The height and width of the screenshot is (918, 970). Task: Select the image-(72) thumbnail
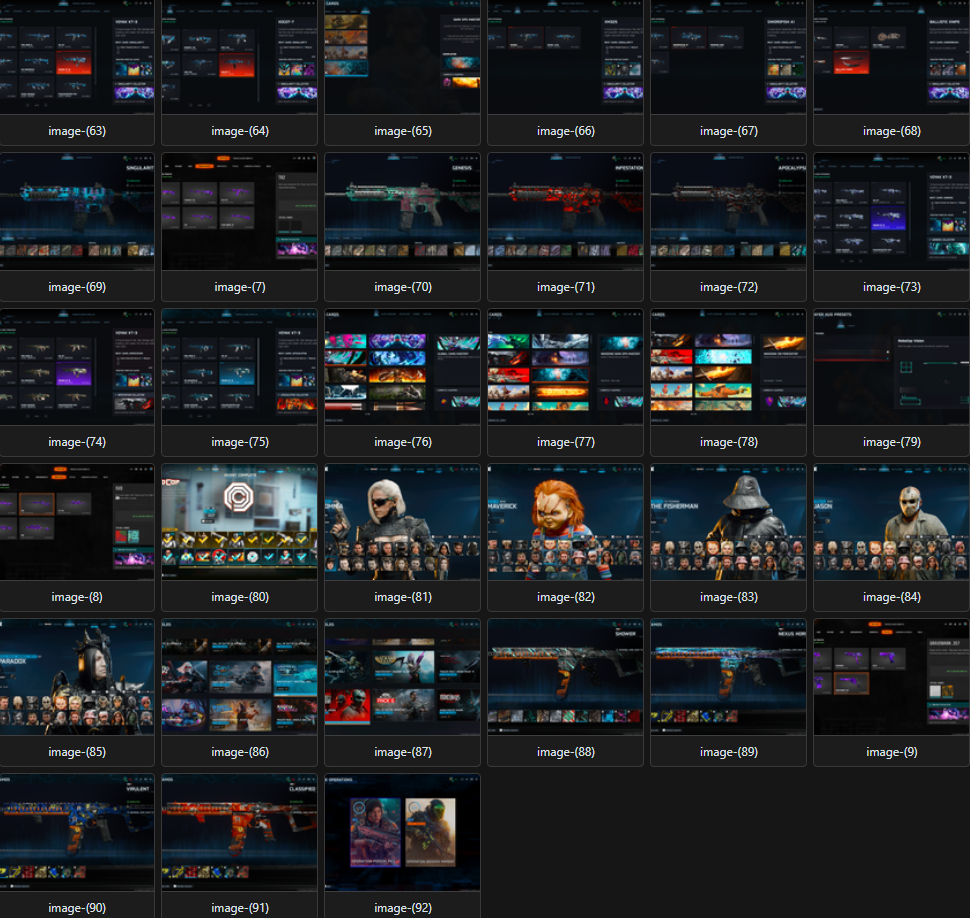tap(728, 212)
